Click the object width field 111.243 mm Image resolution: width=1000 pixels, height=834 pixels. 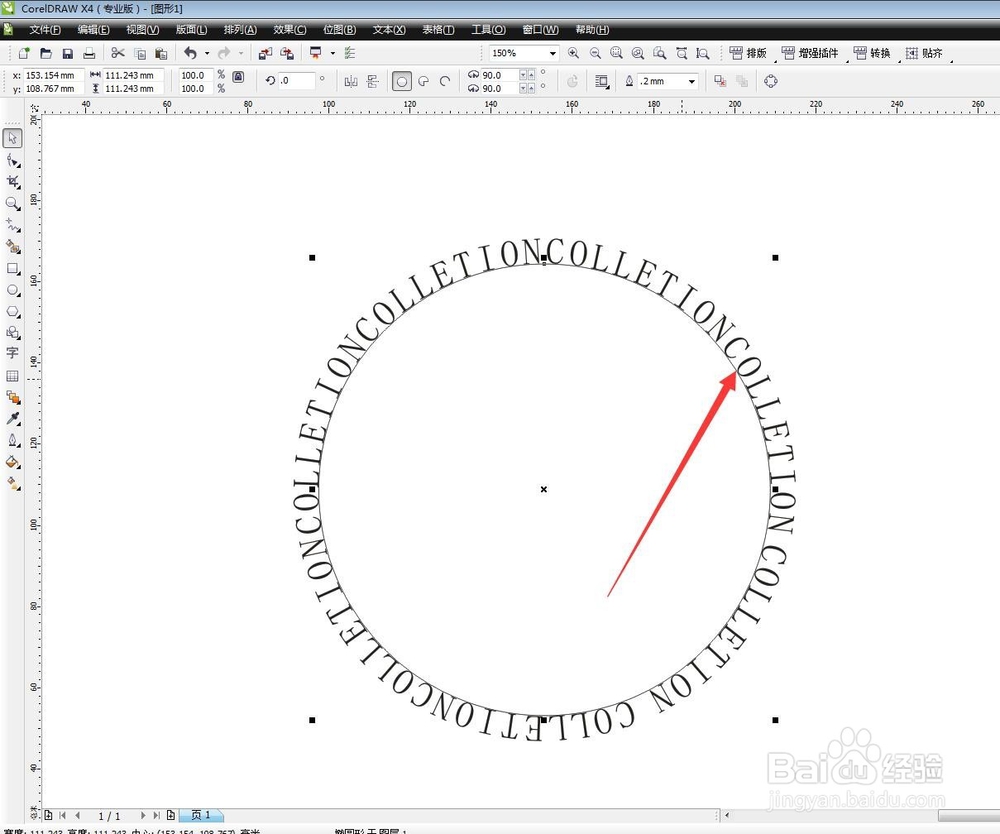tap(133, 75)
